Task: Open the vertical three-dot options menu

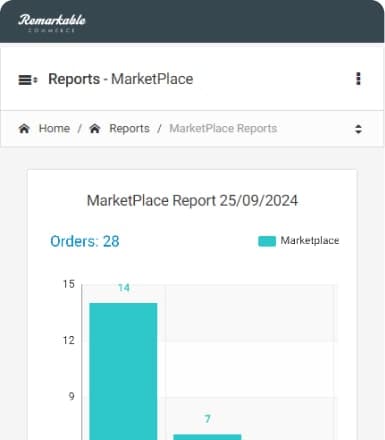Action: 358,79
